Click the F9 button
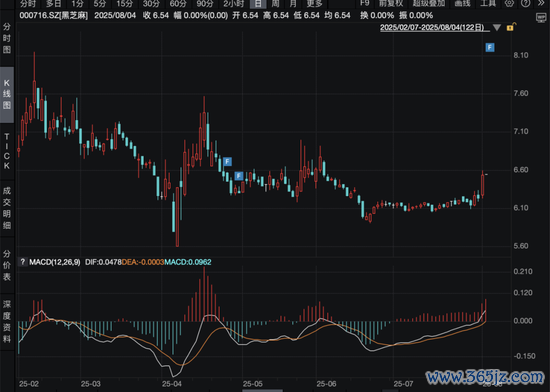Image resolution: width=550 pixels, height=392 pixels. [364, 3]
